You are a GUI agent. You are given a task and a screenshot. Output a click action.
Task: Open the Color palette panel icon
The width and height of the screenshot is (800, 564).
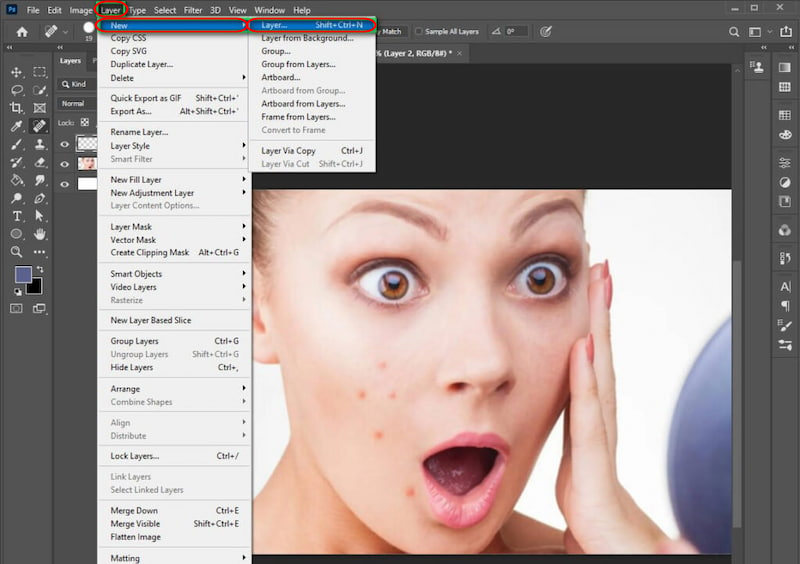pyautogui.click(x=785, y=135)
